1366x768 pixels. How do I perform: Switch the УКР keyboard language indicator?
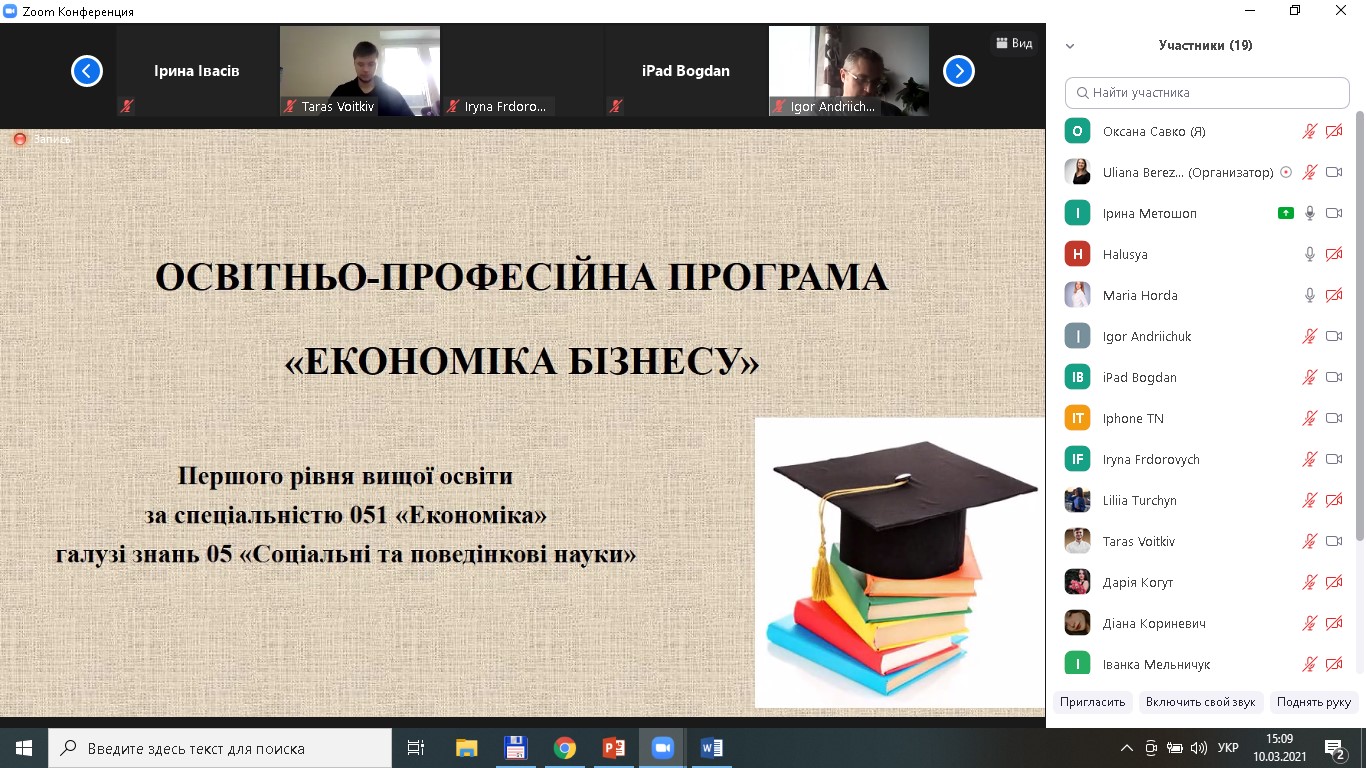tap(1229, 748)
